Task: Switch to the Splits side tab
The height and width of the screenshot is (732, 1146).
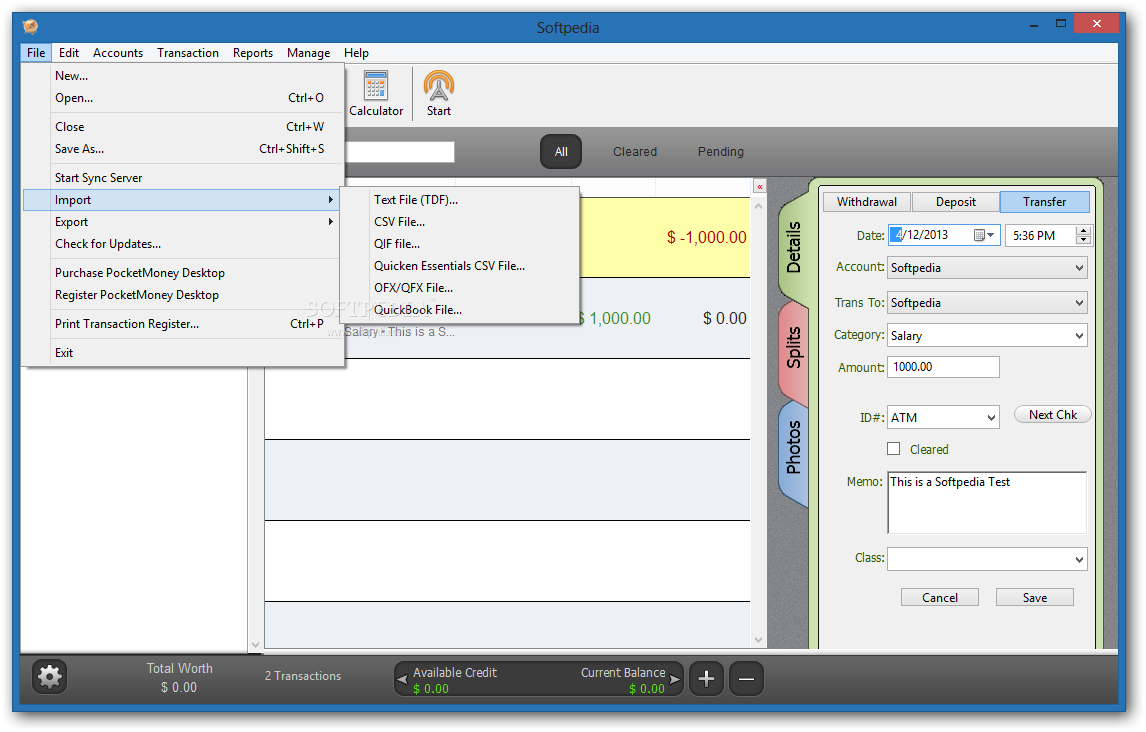Action: pos(794,348)
